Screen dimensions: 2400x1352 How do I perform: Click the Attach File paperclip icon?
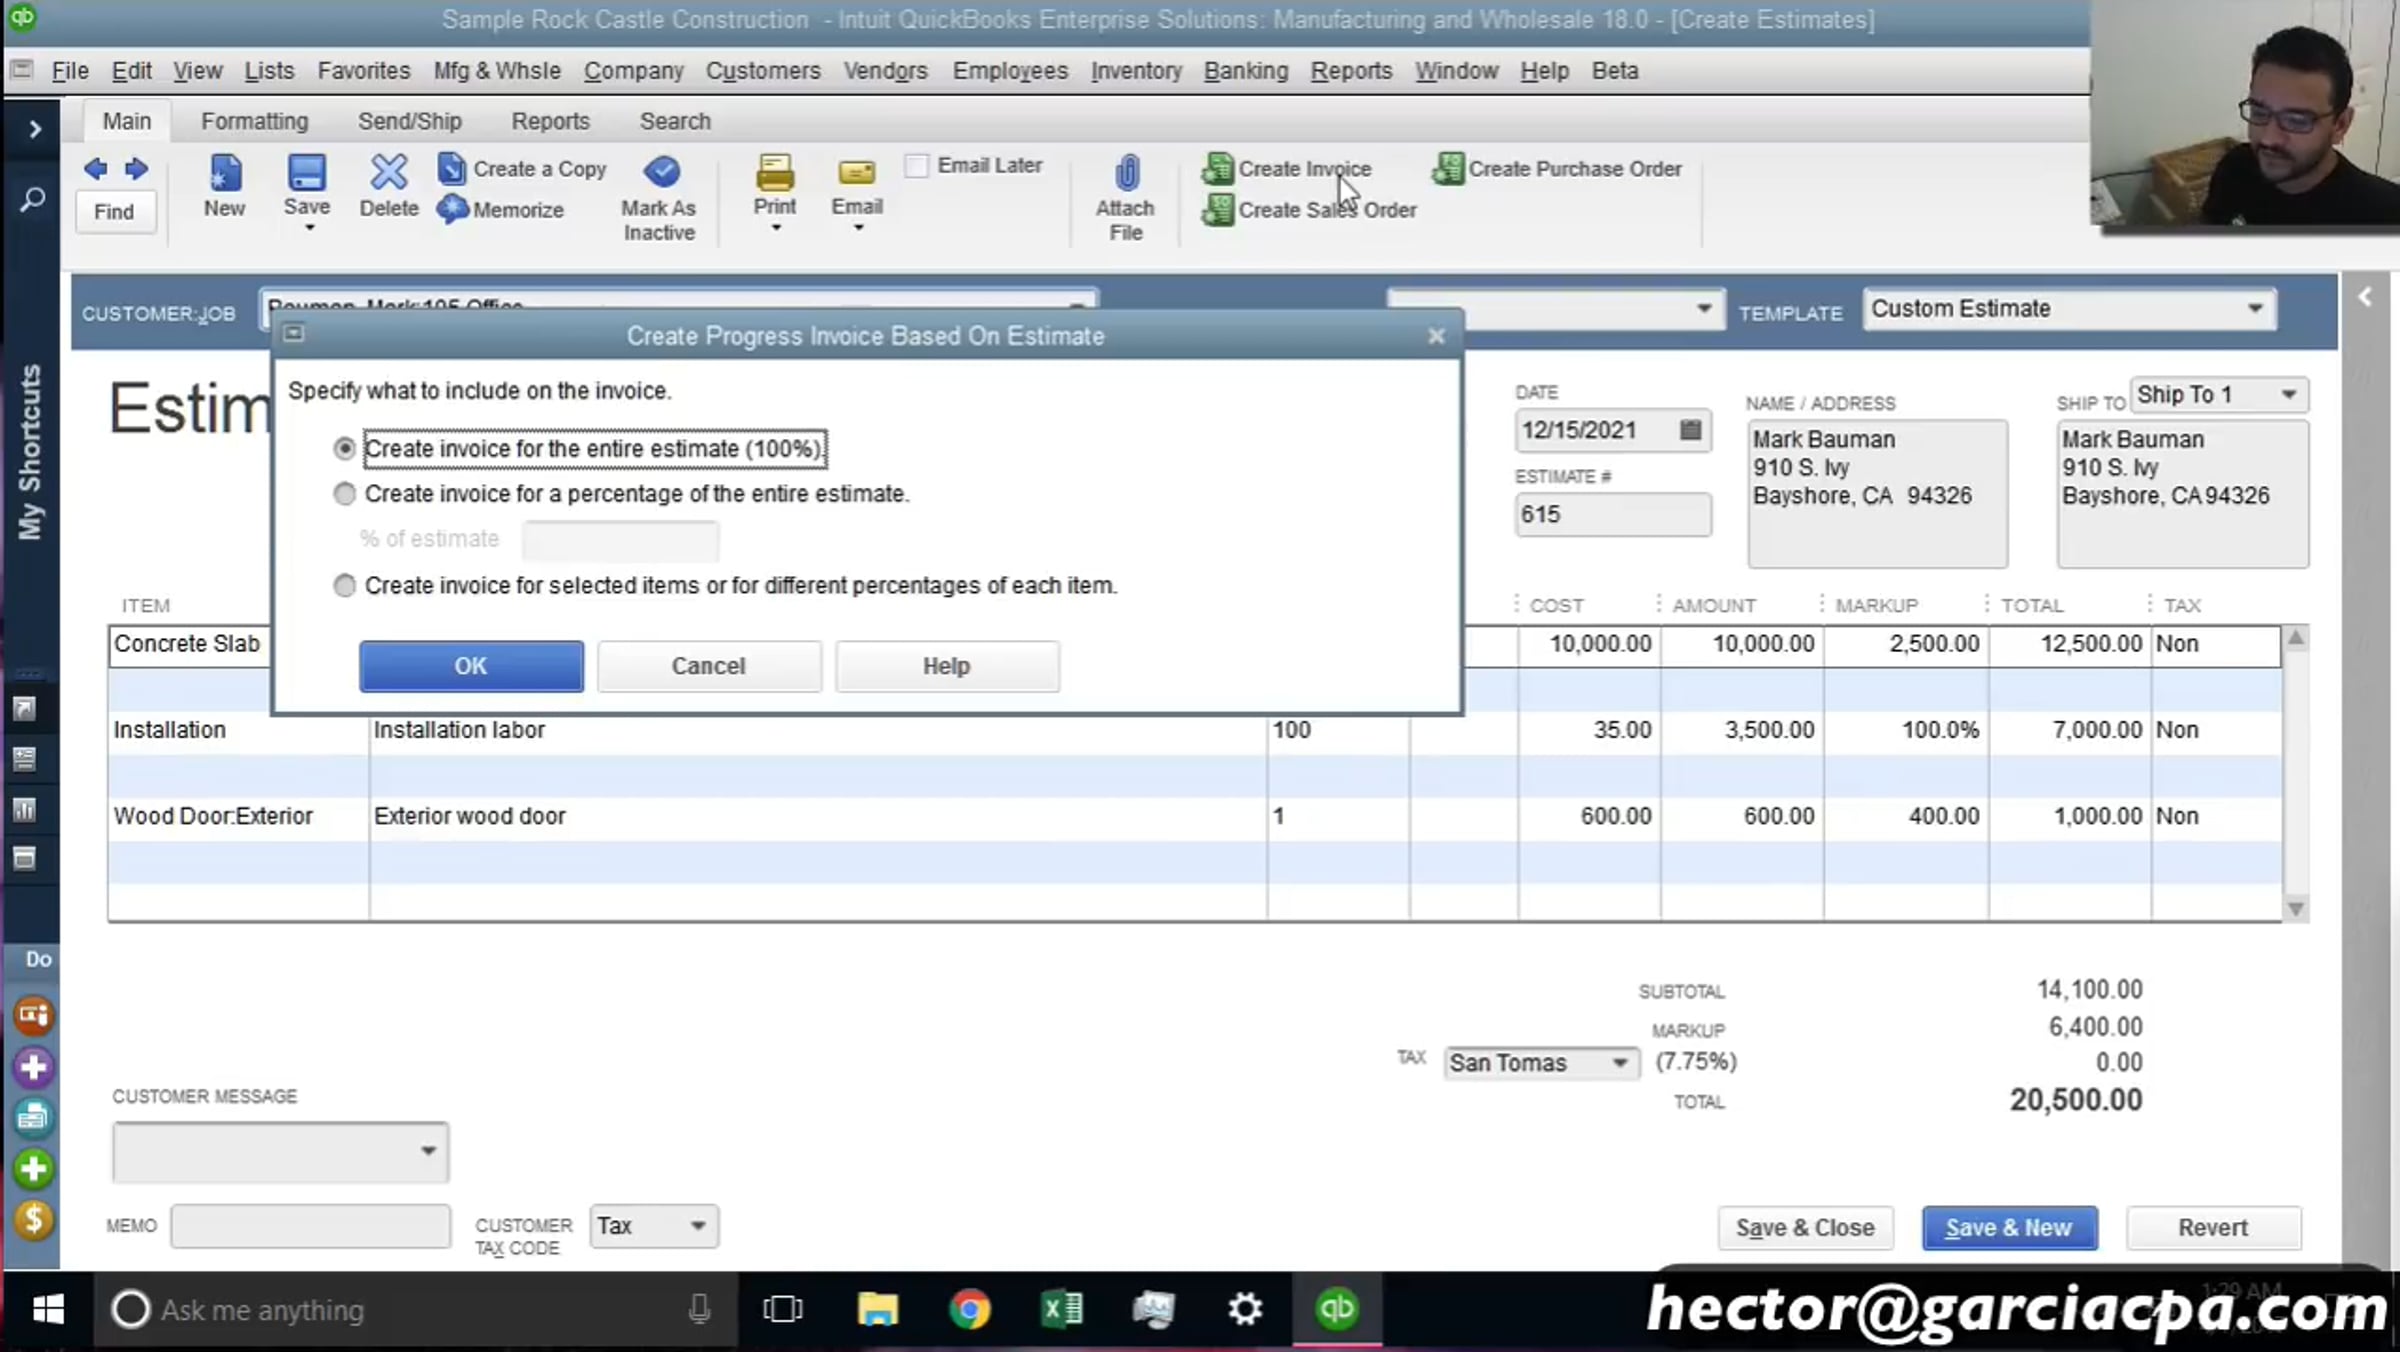pos(1126,173)
